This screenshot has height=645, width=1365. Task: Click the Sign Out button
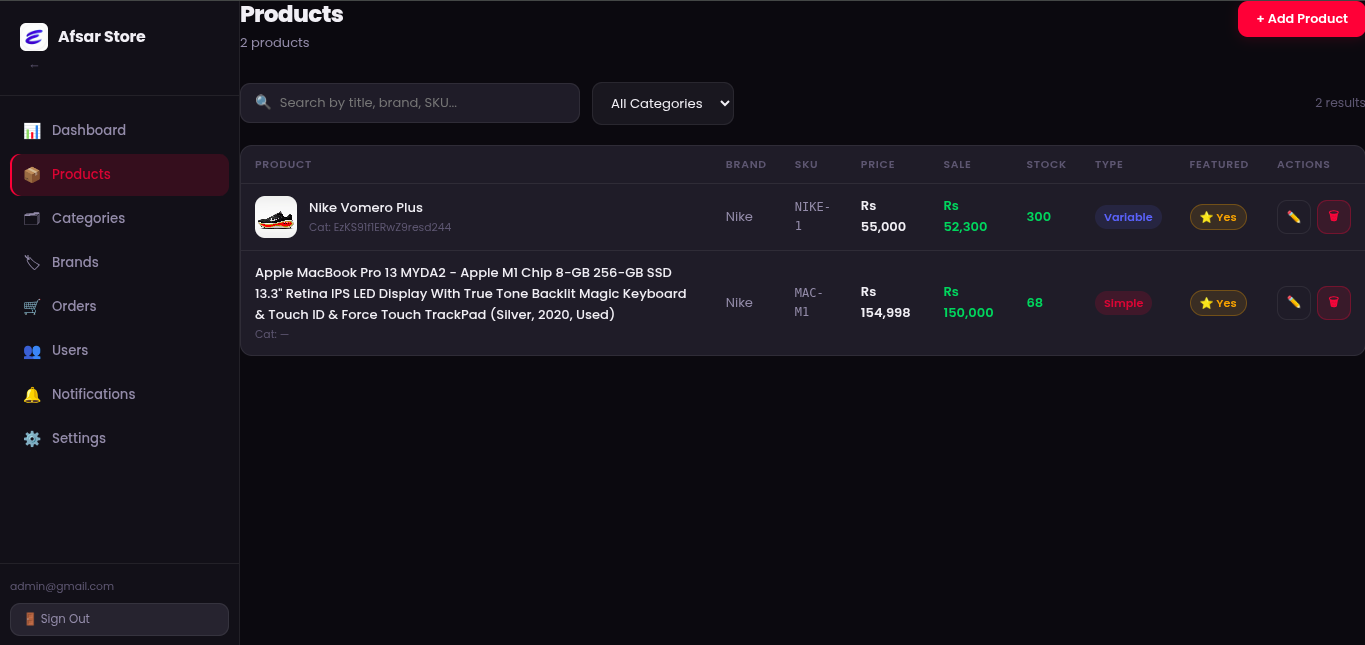pyautogui.click(x=120, y=619)
